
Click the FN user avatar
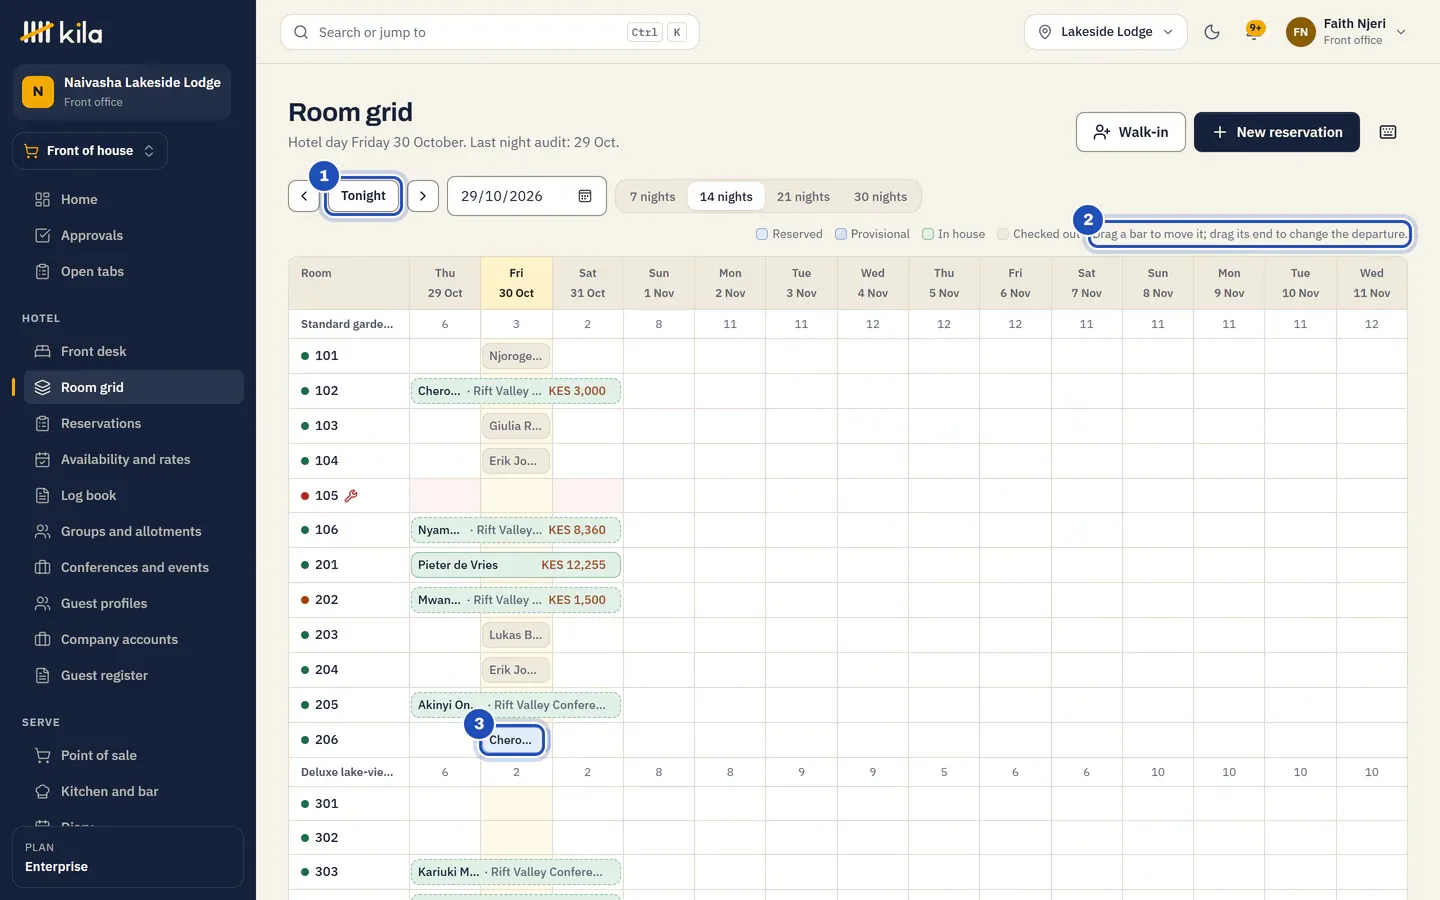(x=1300, y=32)
